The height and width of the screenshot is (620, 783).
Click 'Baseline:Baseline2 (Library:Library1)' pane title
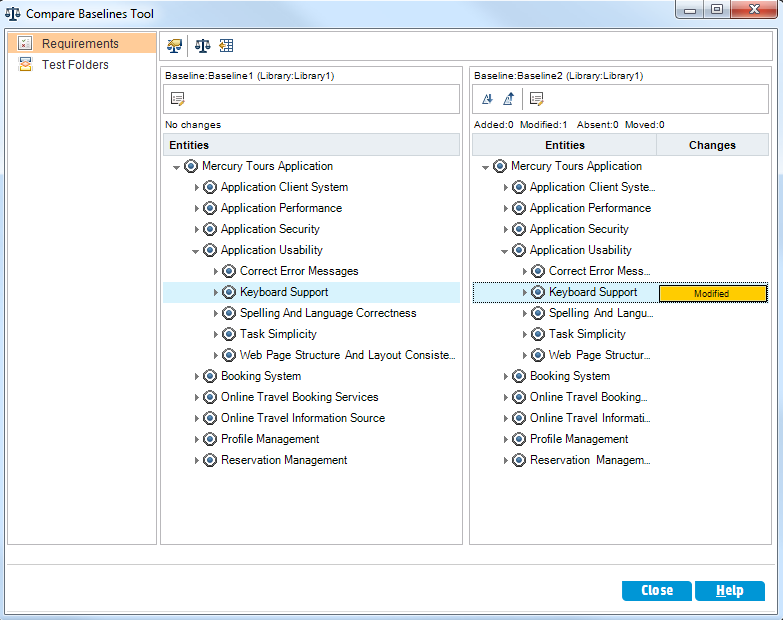(558, 76)
